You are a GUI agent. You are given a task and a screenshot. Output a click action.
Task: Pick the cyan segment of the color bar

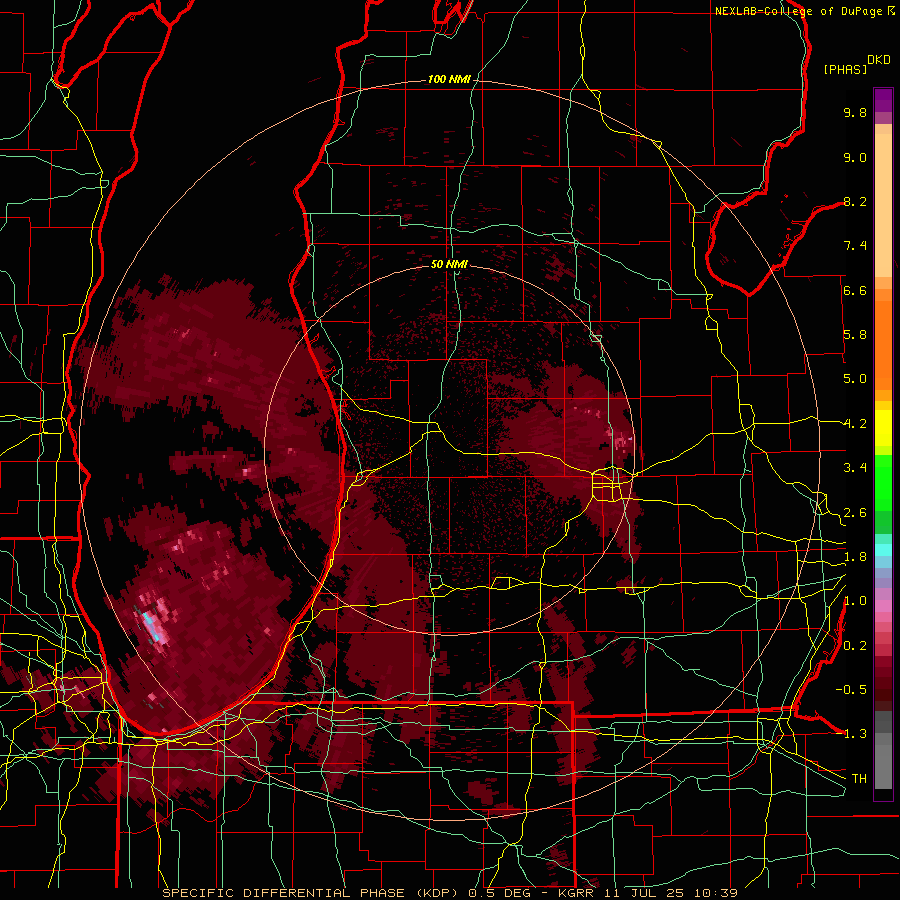(x=883, y=550)
